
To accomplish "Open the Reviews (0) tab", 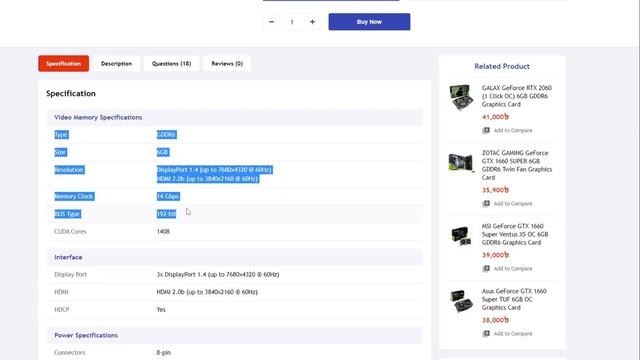I will [x=227, y=64].
